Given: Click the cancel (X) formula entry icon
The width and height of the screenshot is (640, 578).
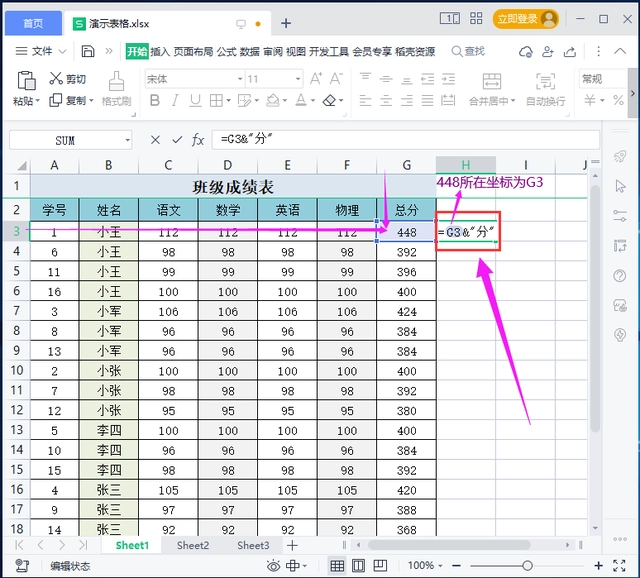Looking at the screenshot, I should (155, 140).
